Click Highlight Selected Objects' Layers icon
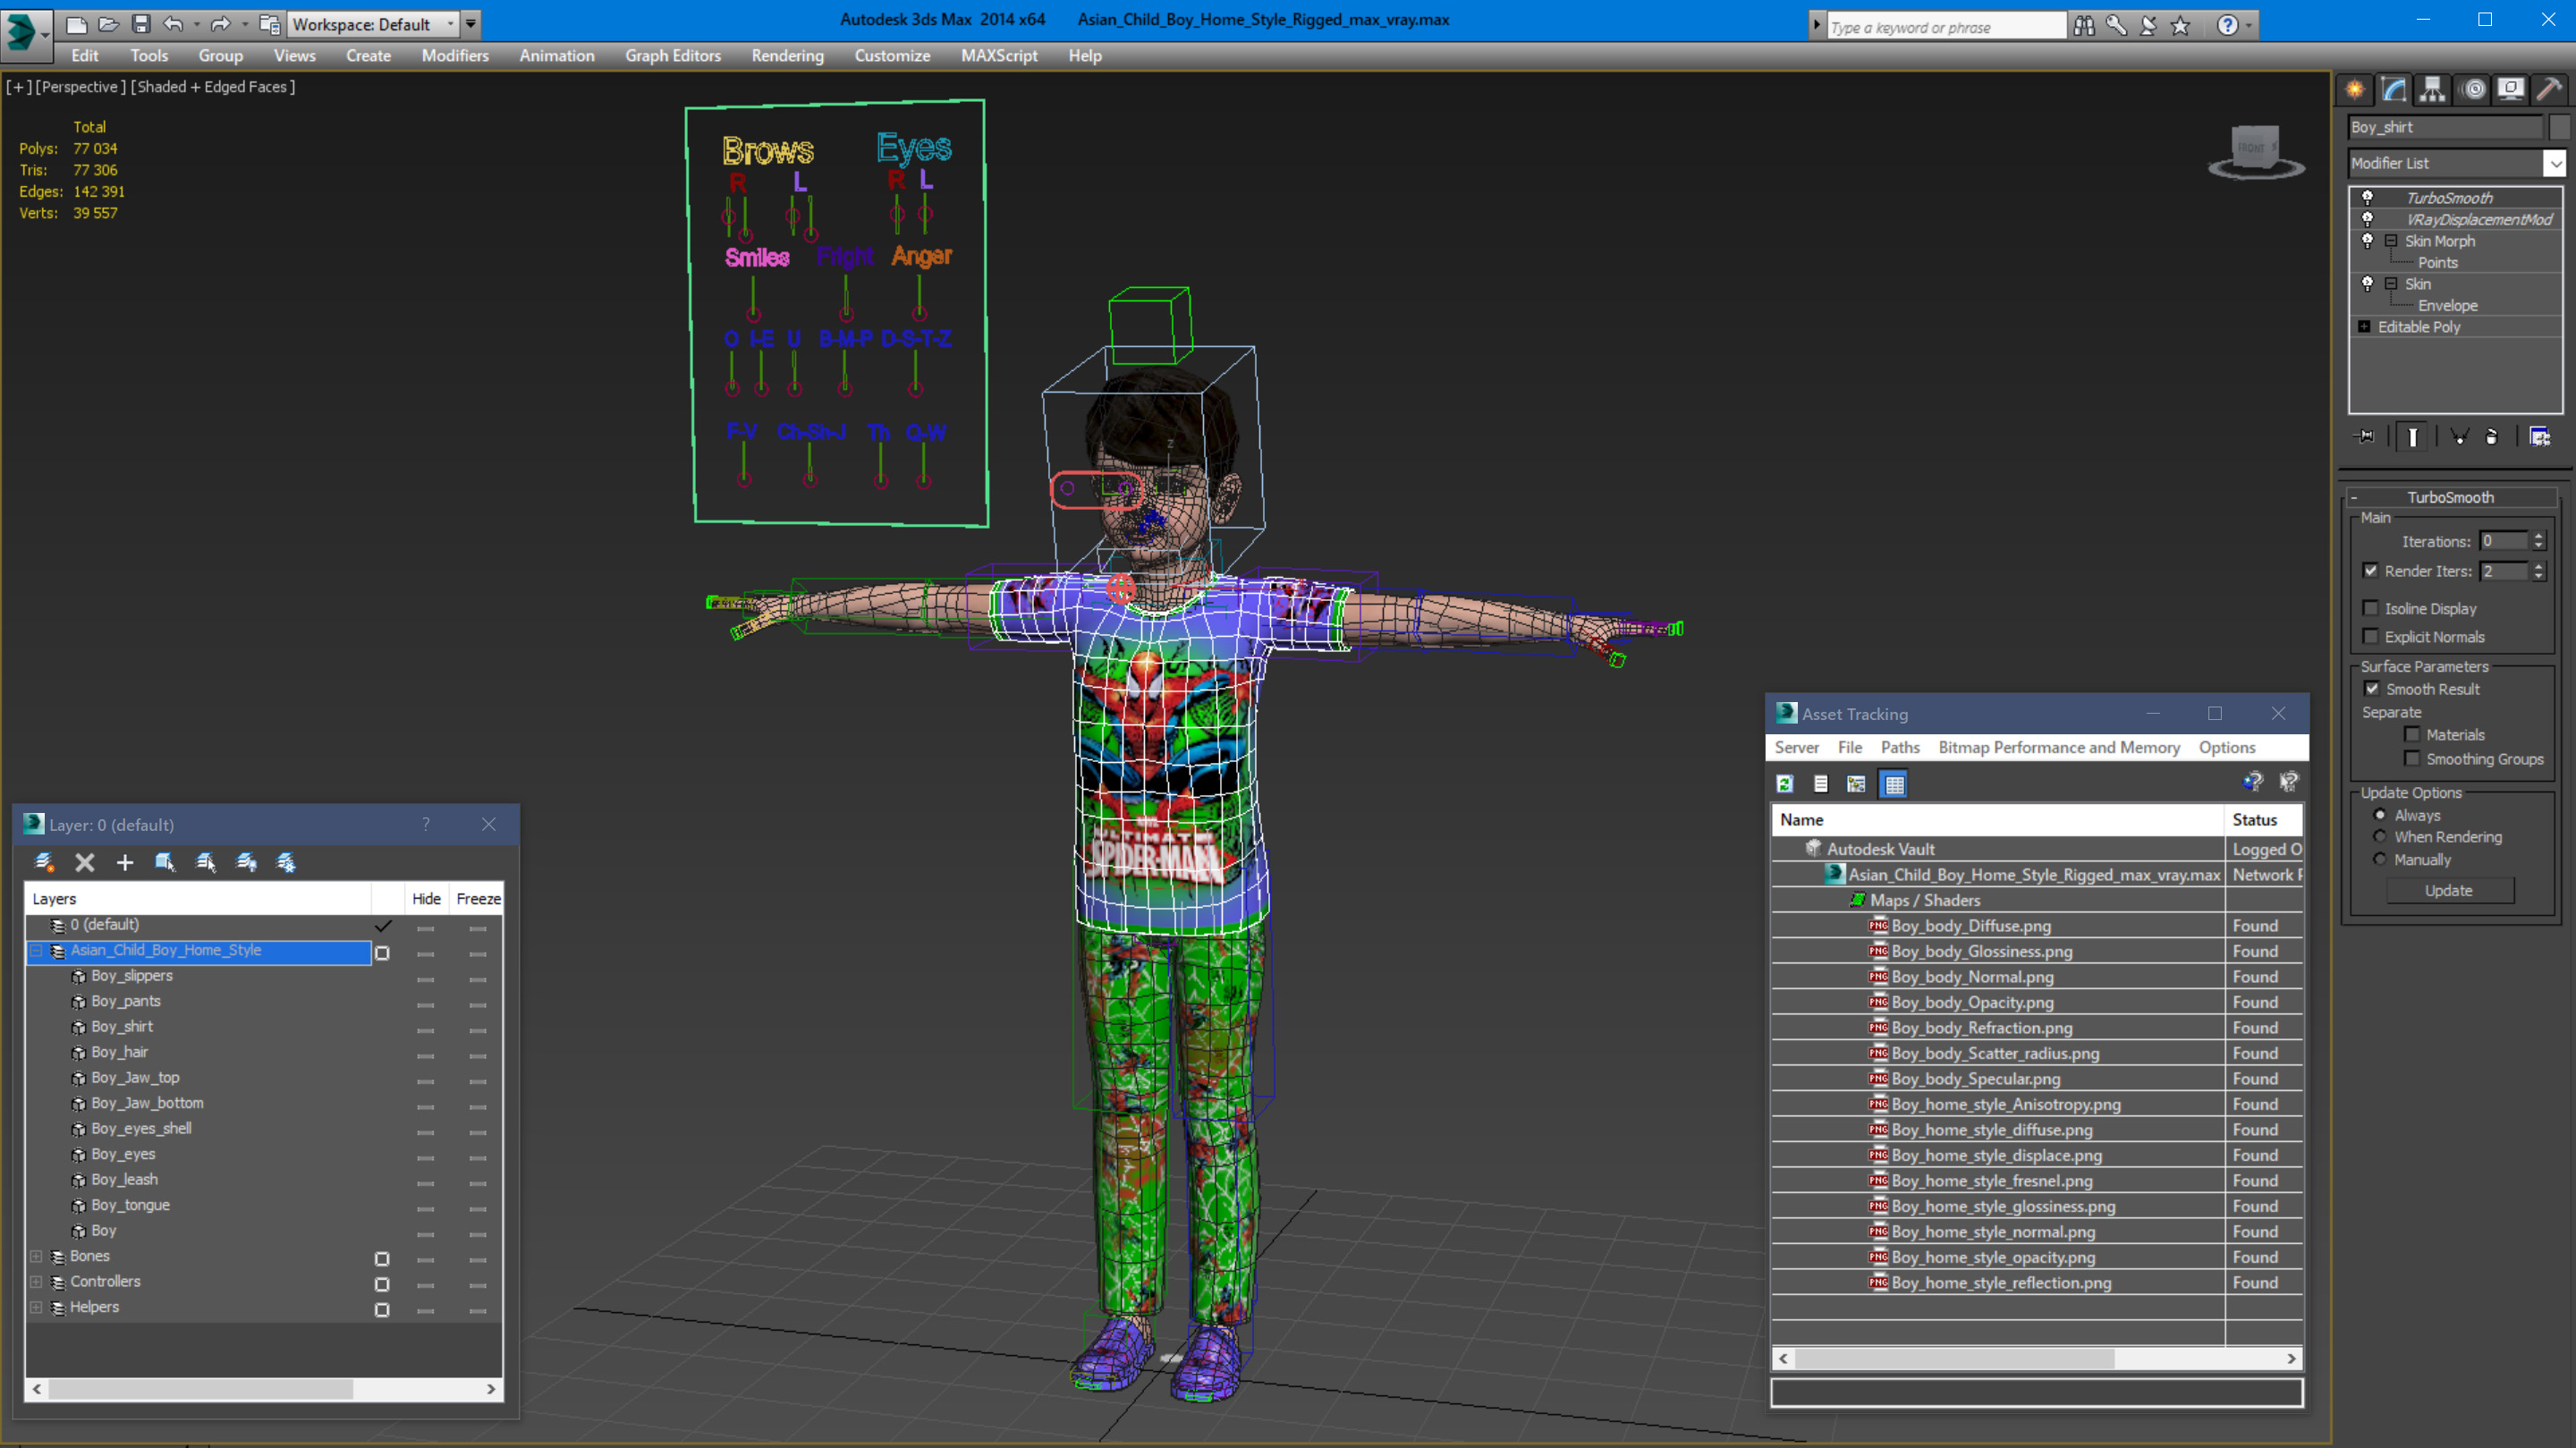2576x1448 pixels. point(206,862)
